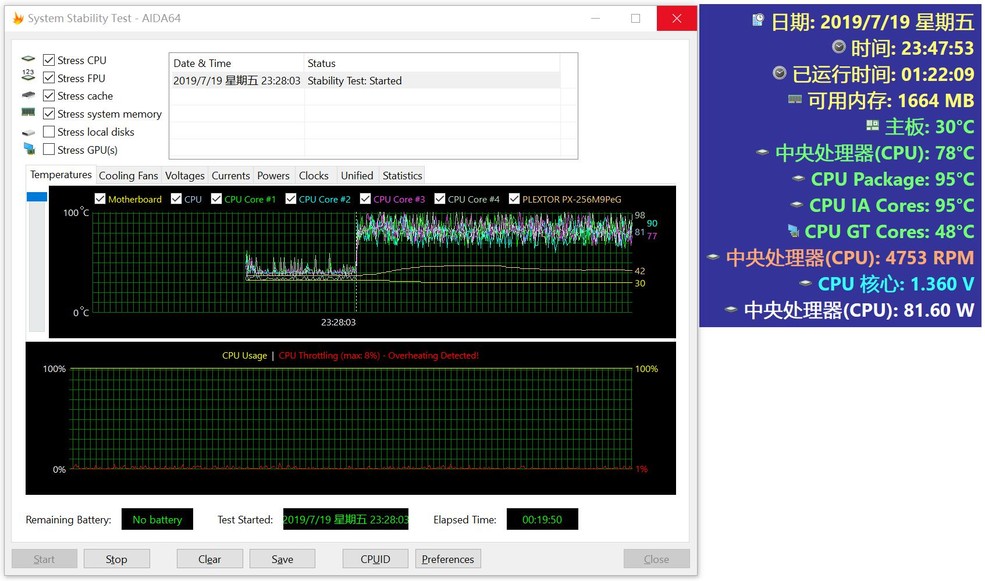
Task: Select the Clocks tab
Action: coord(313,175)
